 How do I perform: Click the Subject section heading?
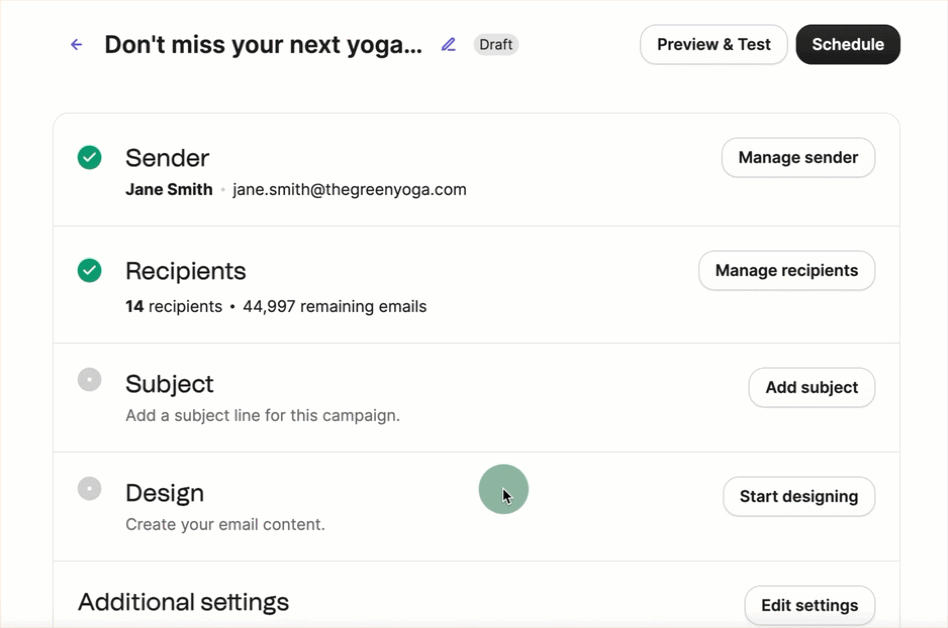coord(169,384)
